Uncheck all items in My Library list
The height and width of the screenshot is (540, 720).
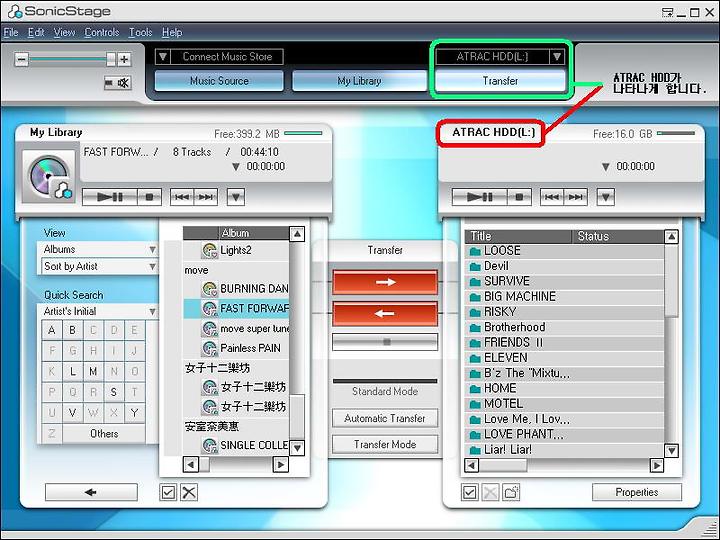(x=189, y=492)
